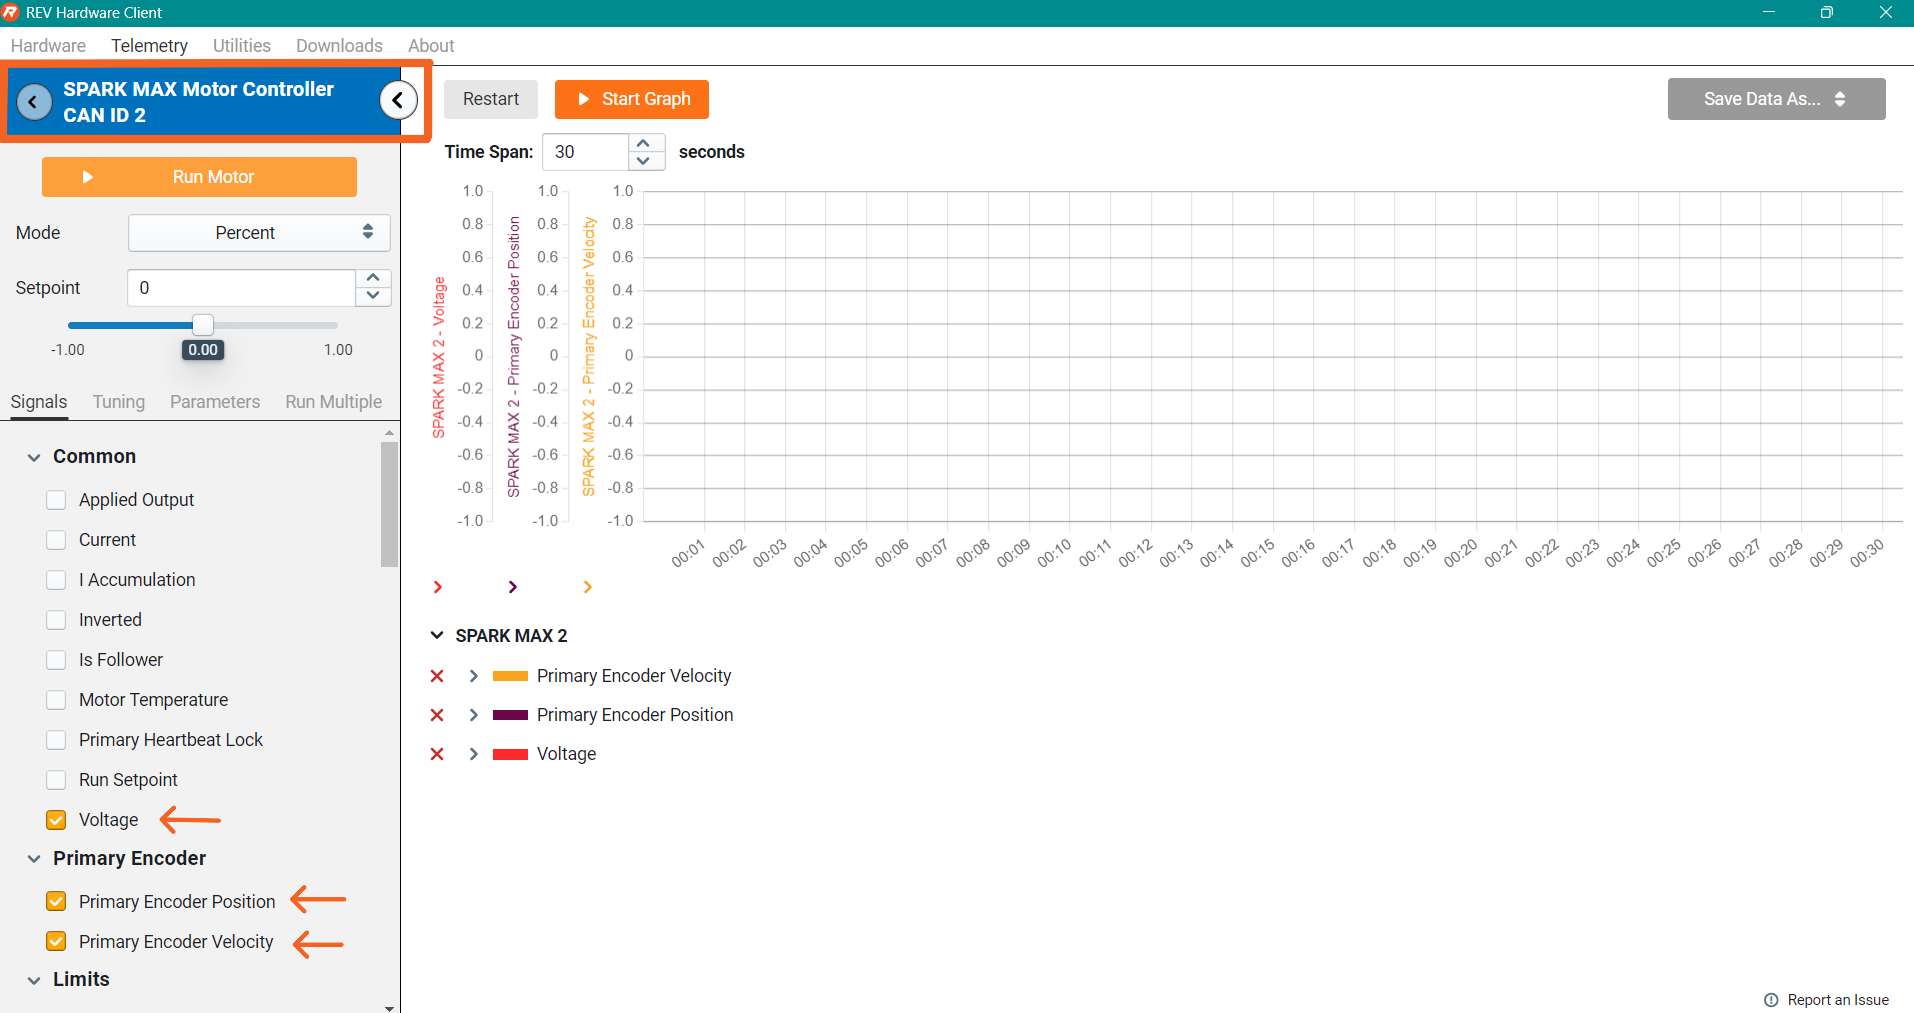Click the setpoint slider handle
1914x1013 pixels.
[x=203, y=325]
